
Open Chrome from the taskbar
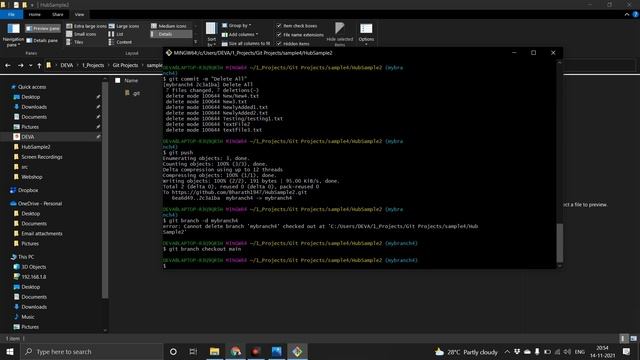(x=236, y=351)
